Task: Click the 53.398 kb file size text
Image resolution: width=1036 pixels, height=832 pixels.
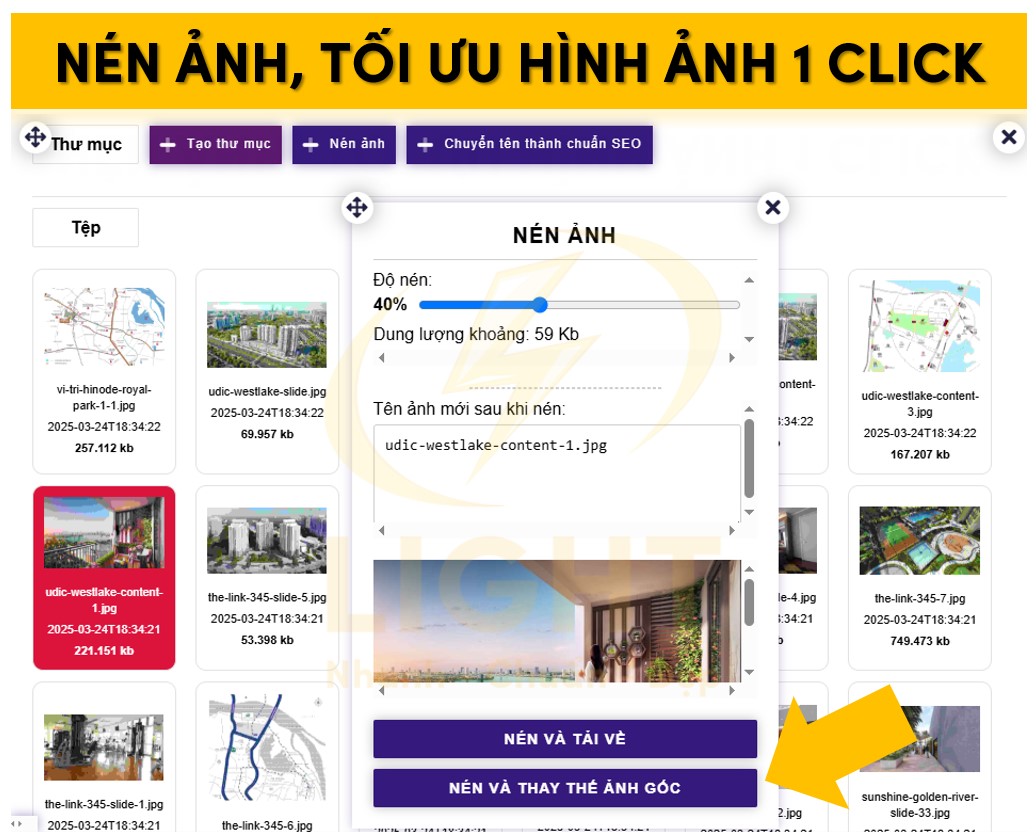Action: coord(267,640)
